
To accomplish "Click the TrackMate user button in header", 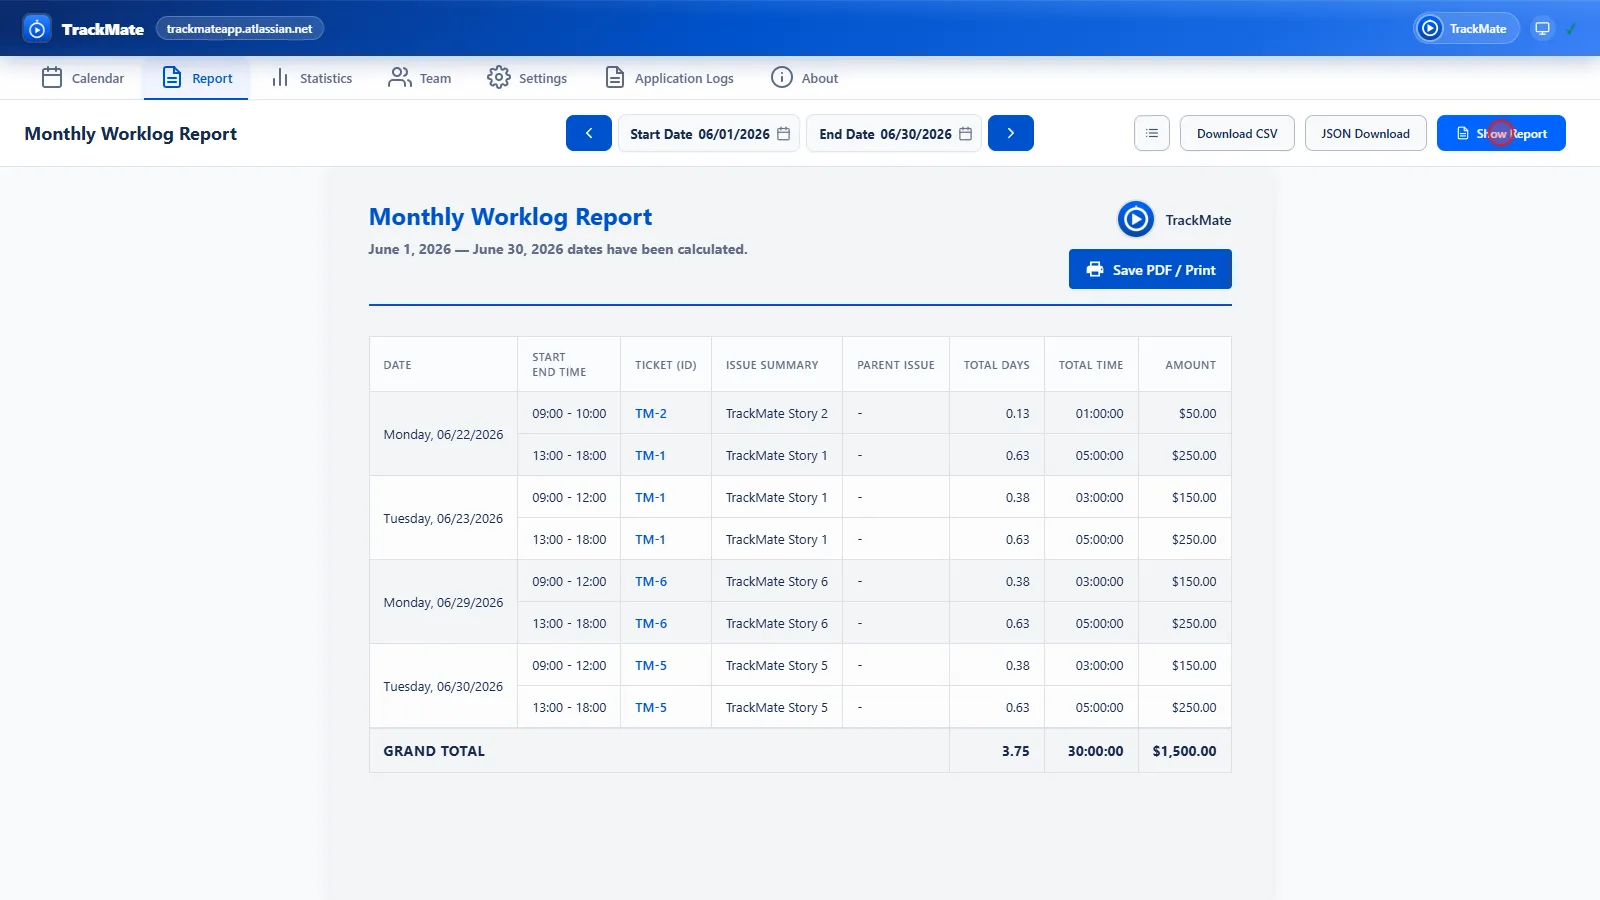I will pyautogui.click(x=1466, y=28).
